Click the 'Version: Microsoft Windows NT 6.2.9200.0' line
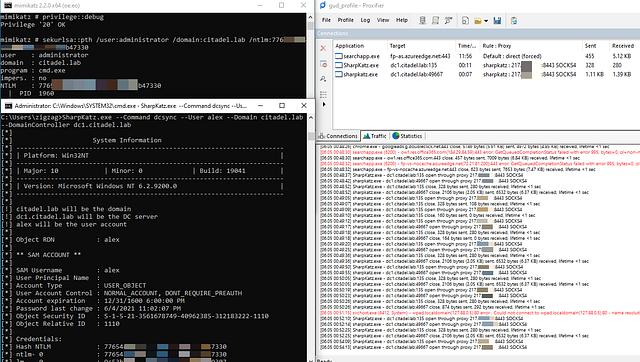The width and height of the screenshot is (640, 362). pos(100,186)
